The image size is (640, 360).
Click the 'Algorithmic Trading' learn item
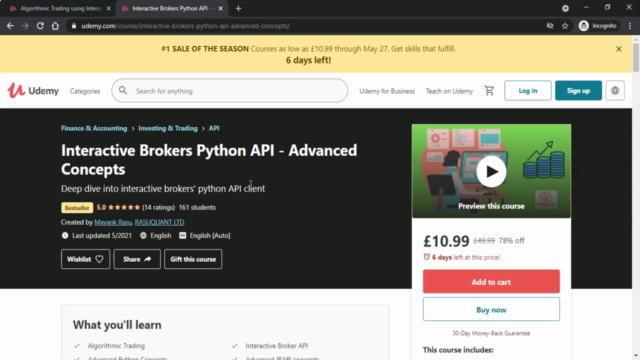(x=116, y=346)
